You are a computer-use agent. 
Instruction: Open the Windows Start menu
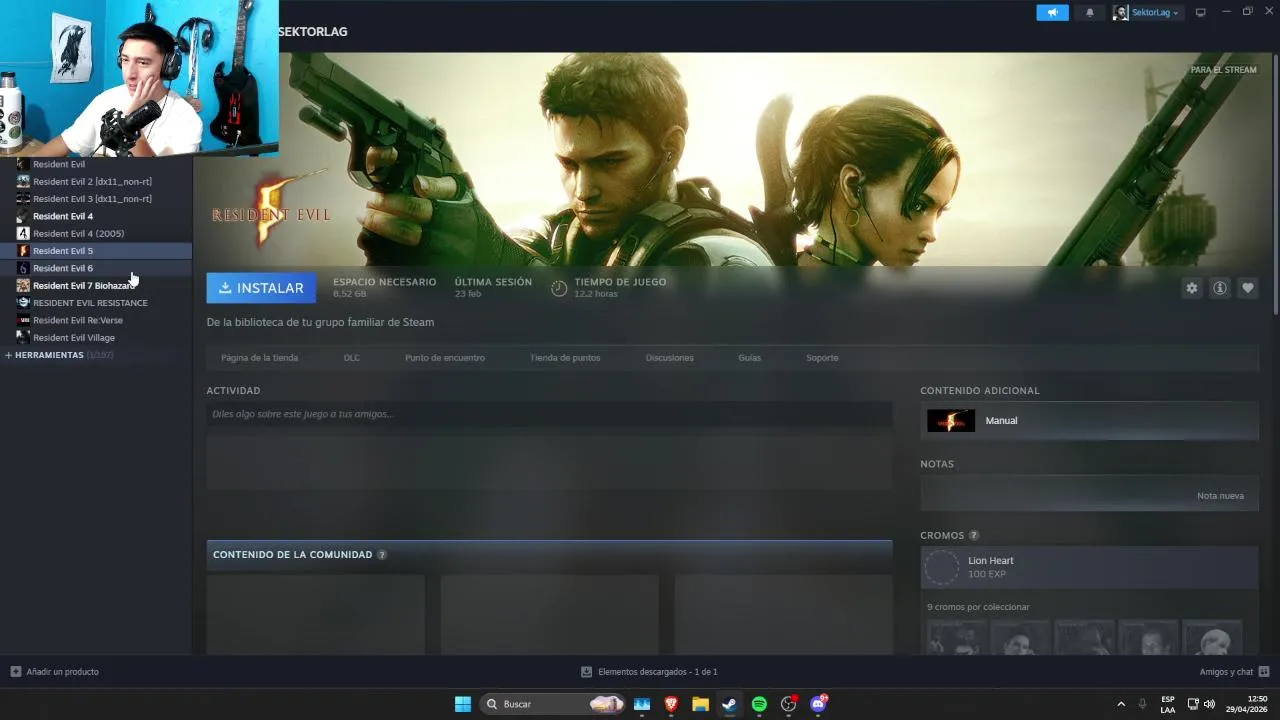click(x=463, y=704)
